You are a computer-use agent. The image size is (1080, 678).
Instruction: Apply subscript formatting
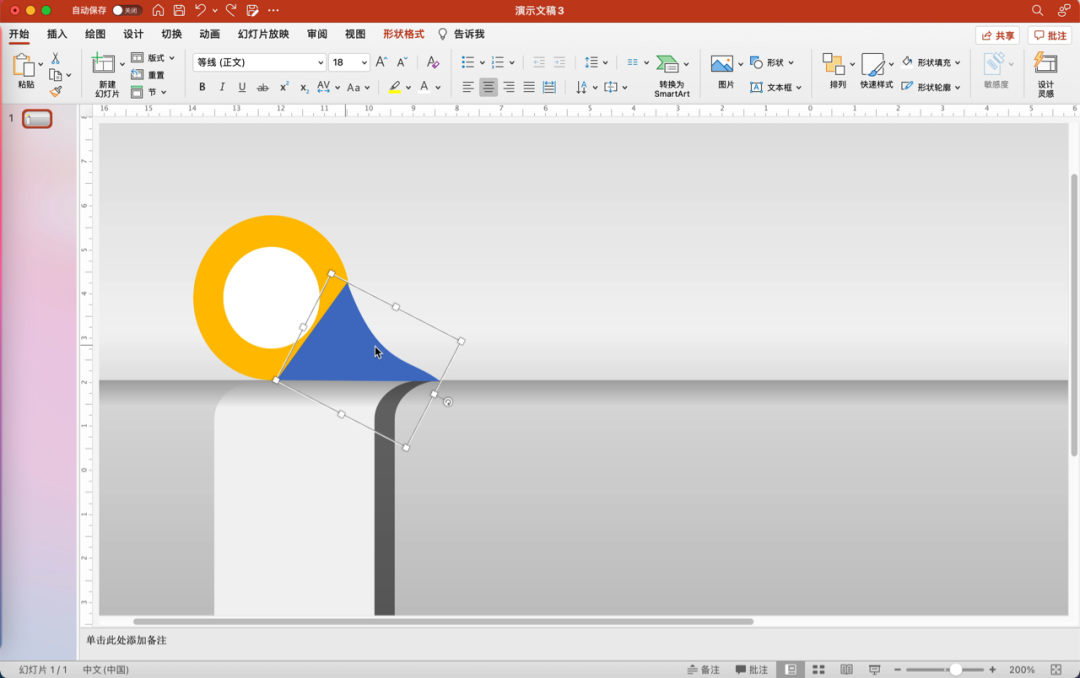(x=304, y=88)
